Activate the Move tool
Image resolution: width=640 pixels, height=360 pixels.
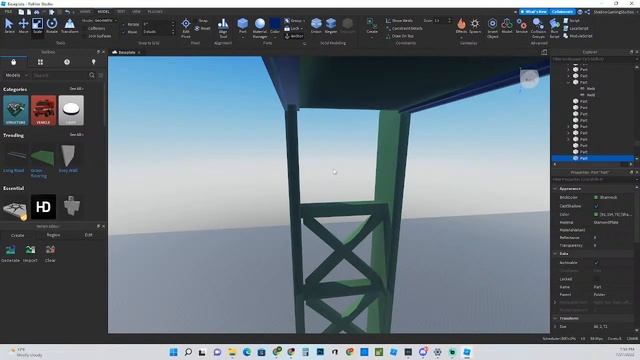point(23,26)
